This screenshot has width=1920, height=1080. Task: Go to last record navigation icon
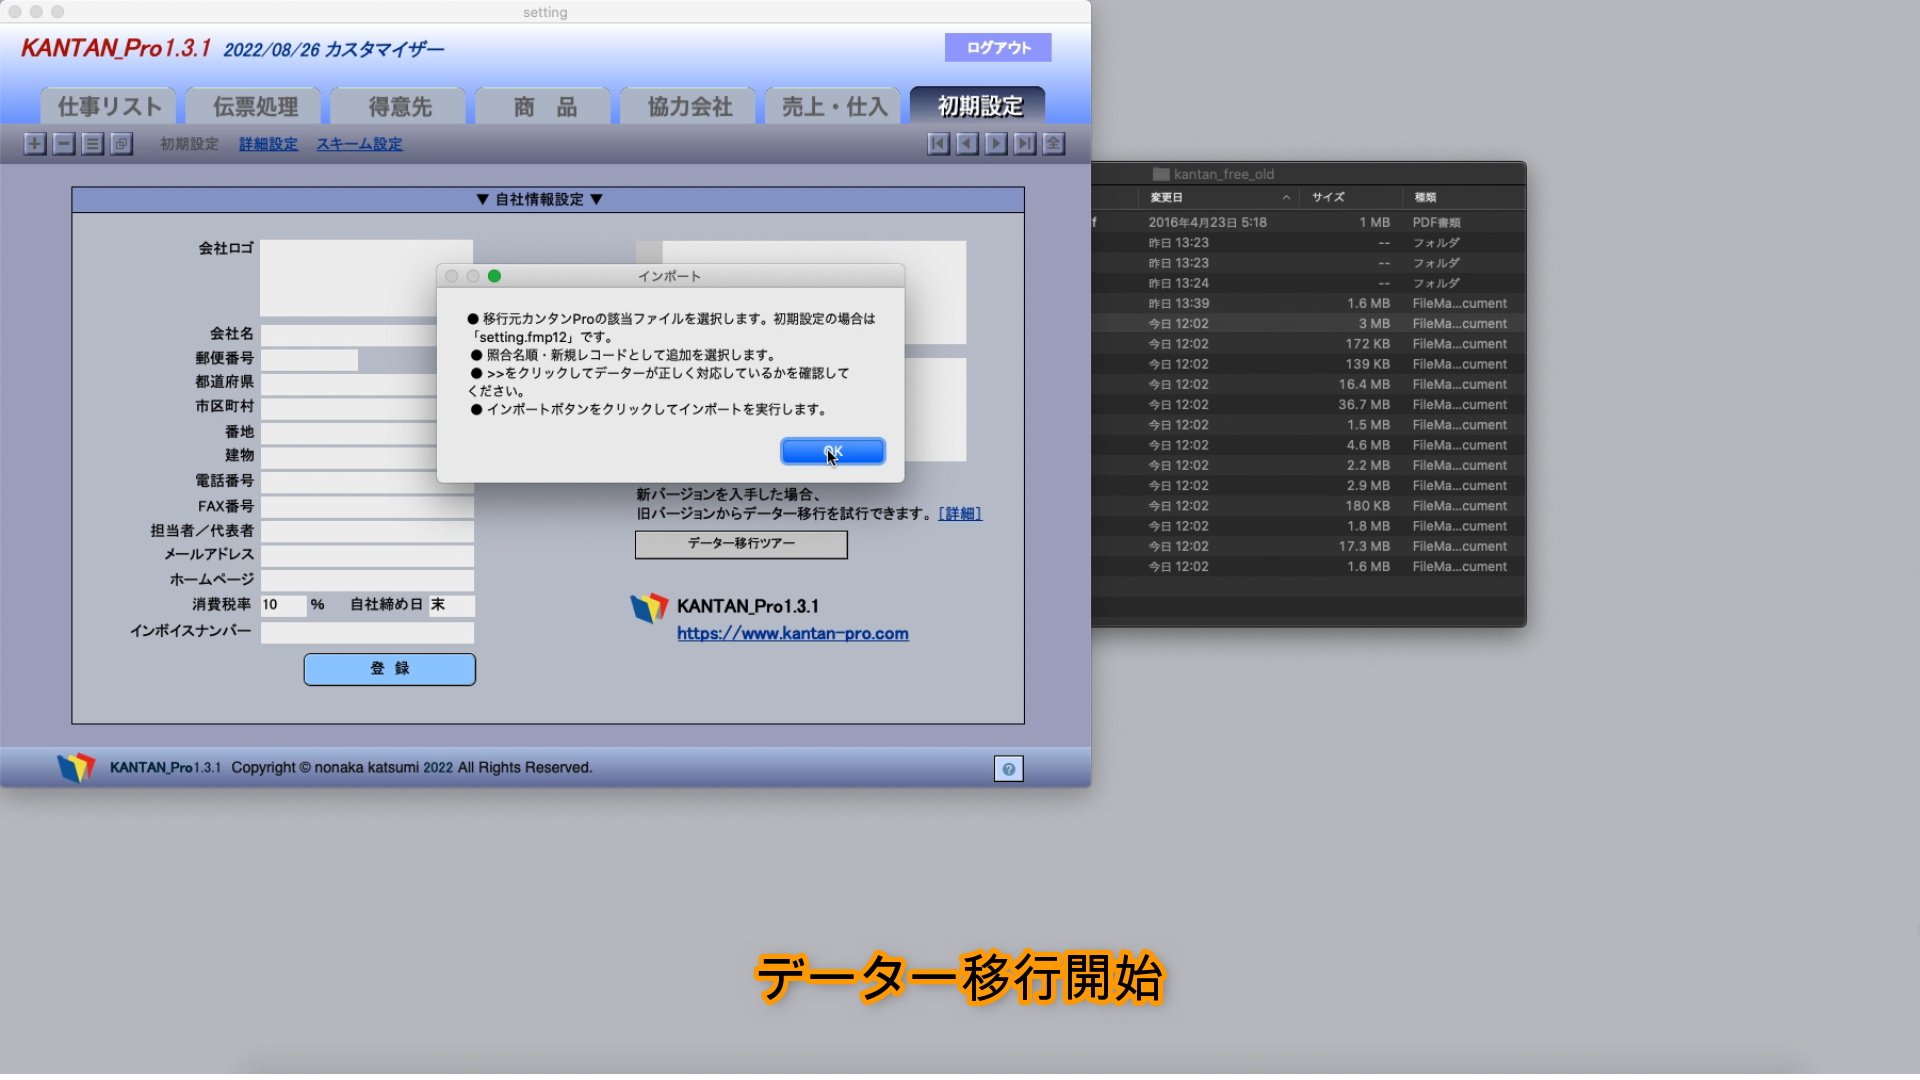(1025, 144)
